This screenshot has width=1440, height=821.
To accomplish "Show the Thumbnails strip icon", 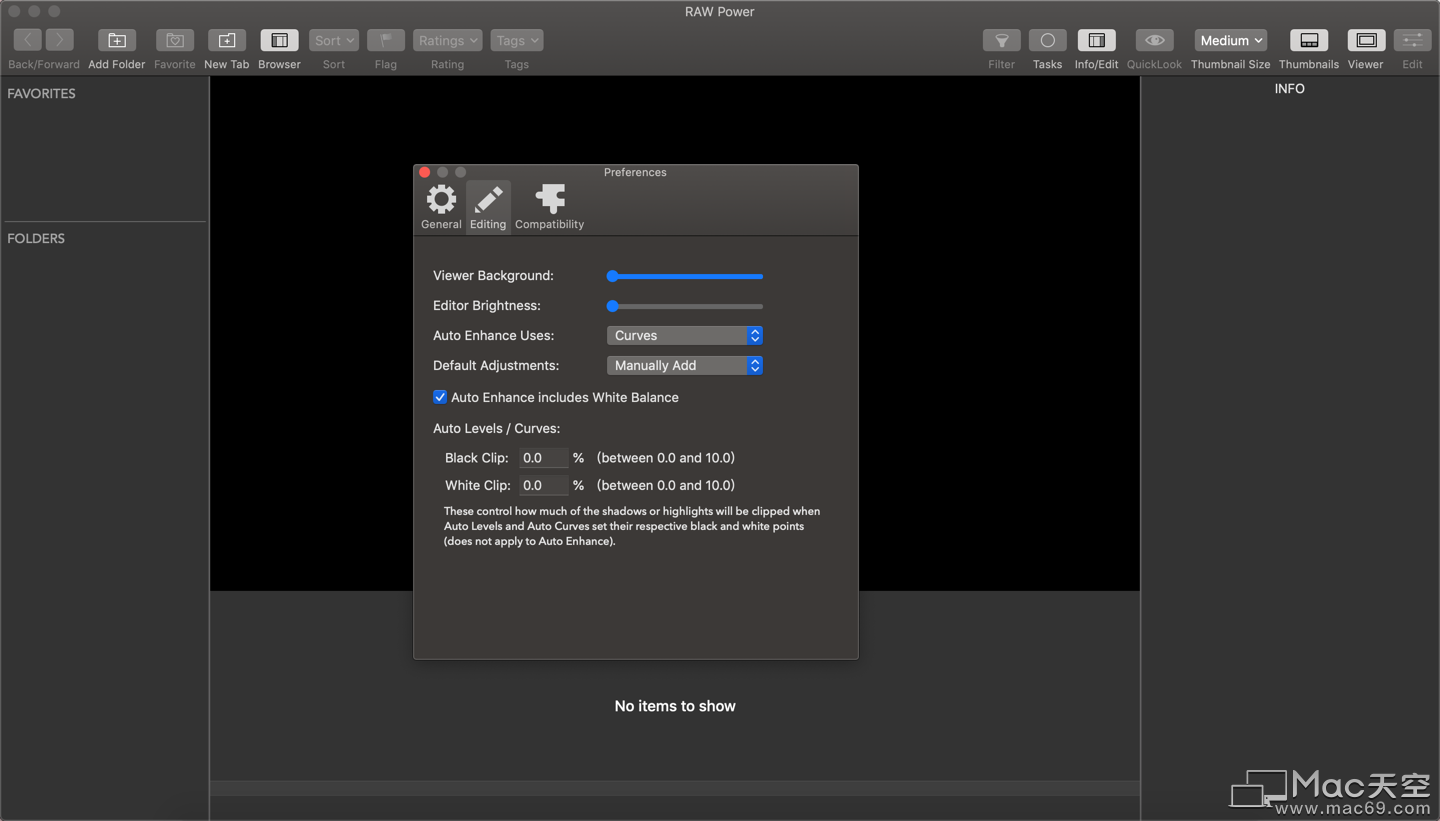I will [x=1309, y=40].
